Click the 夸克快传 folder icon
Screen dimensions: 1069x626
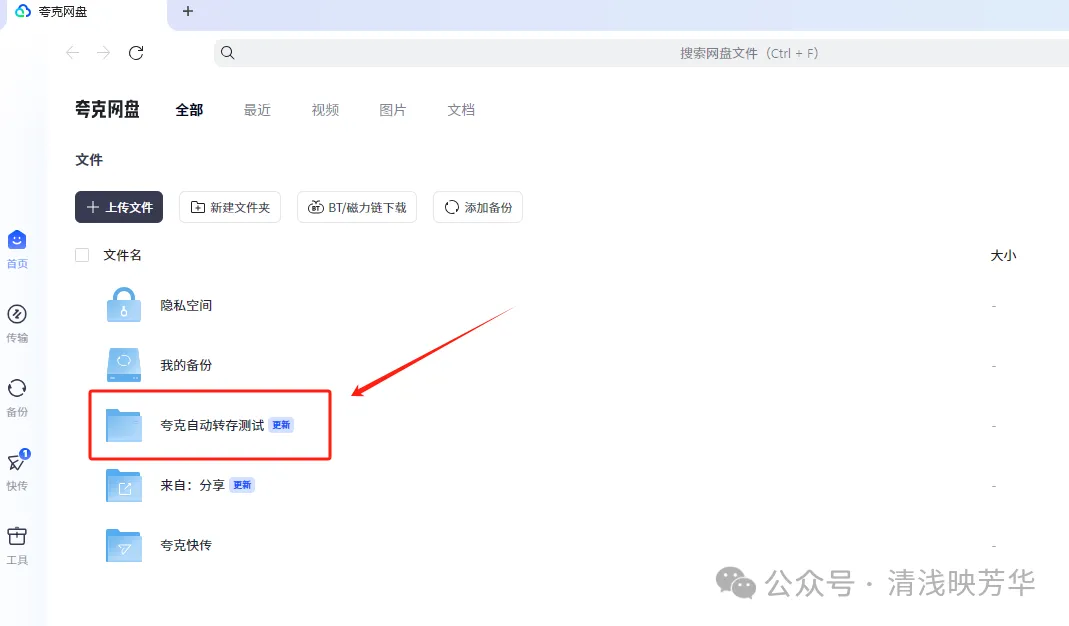[x=123, y=545]
